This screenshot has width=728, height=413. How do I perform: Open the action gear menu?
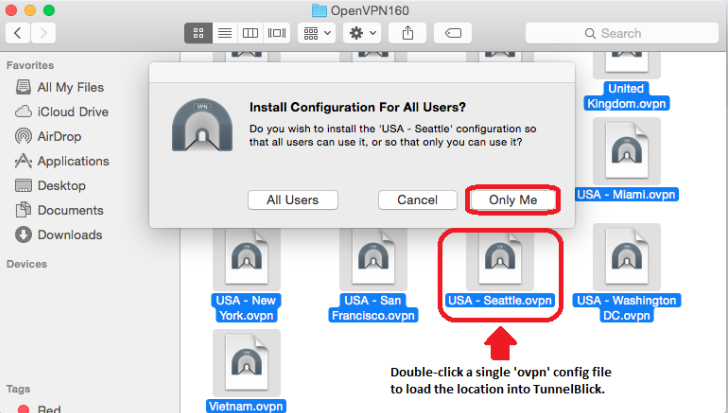click(361, 33)
